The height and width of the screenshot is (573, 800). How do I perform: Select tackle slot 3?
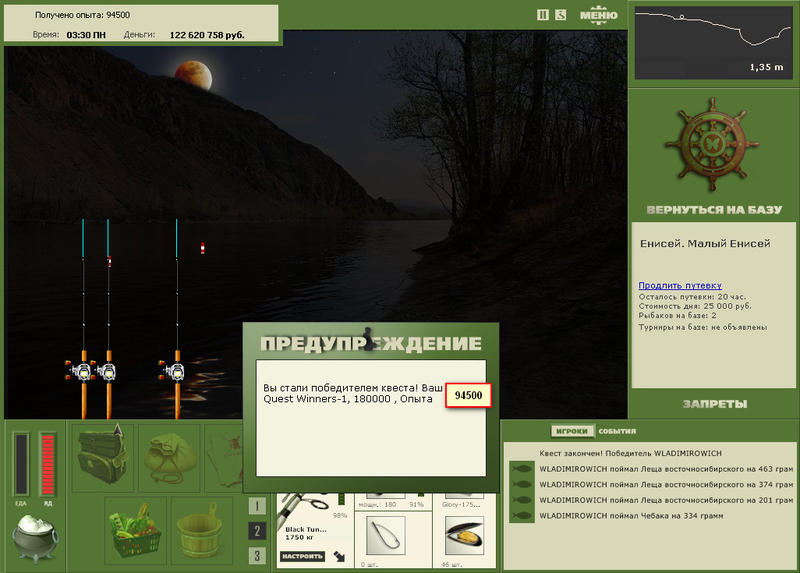[257, 556]
